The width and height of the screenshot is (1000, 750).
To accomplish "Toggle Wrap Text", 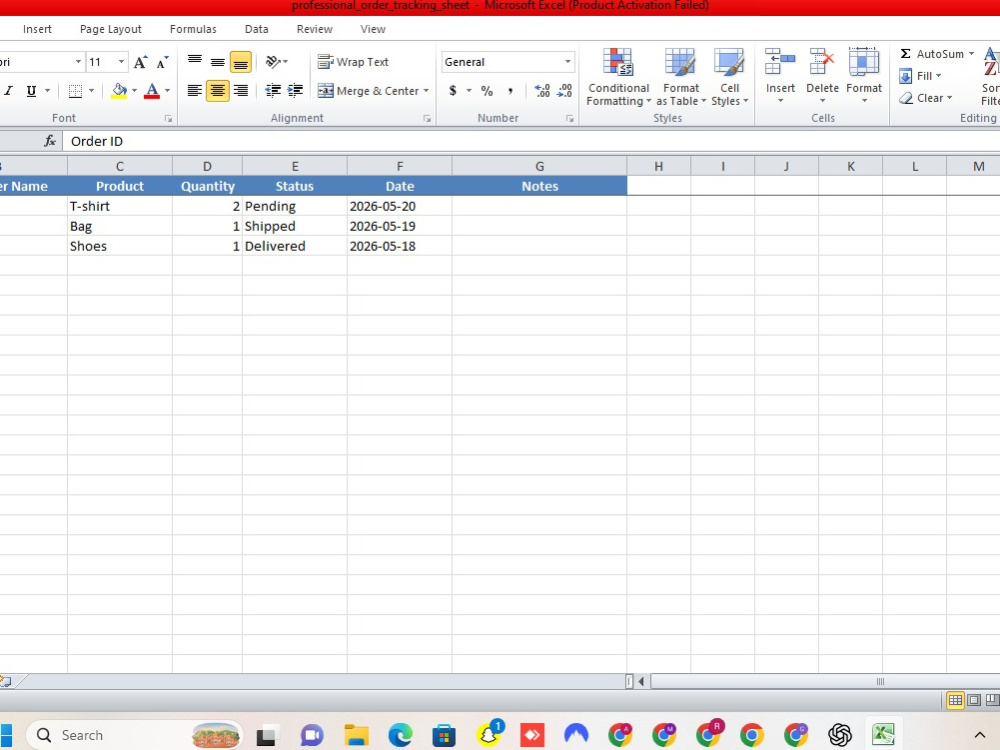I will (x=353, y=62).
